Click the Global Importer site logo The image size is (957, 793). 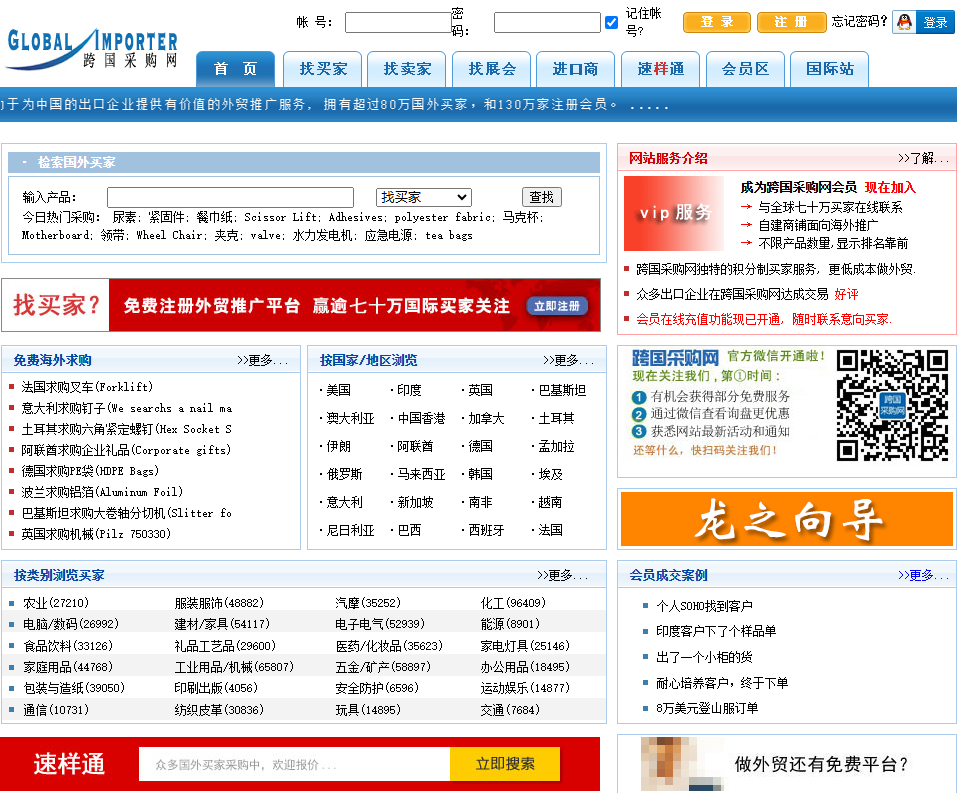90,45
